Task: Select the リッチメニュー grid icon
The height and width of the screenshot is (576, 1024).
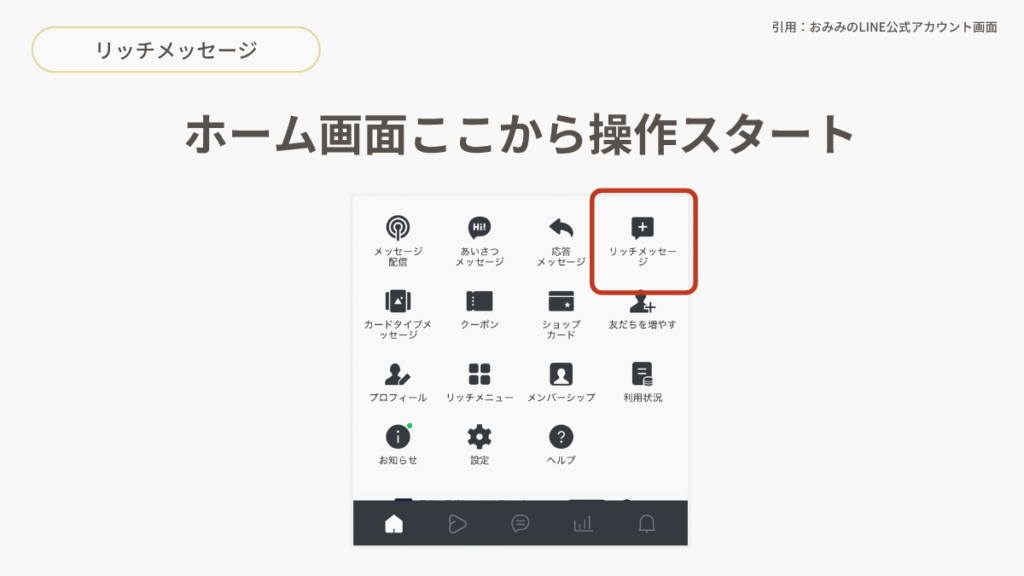Action: (480, 375)
